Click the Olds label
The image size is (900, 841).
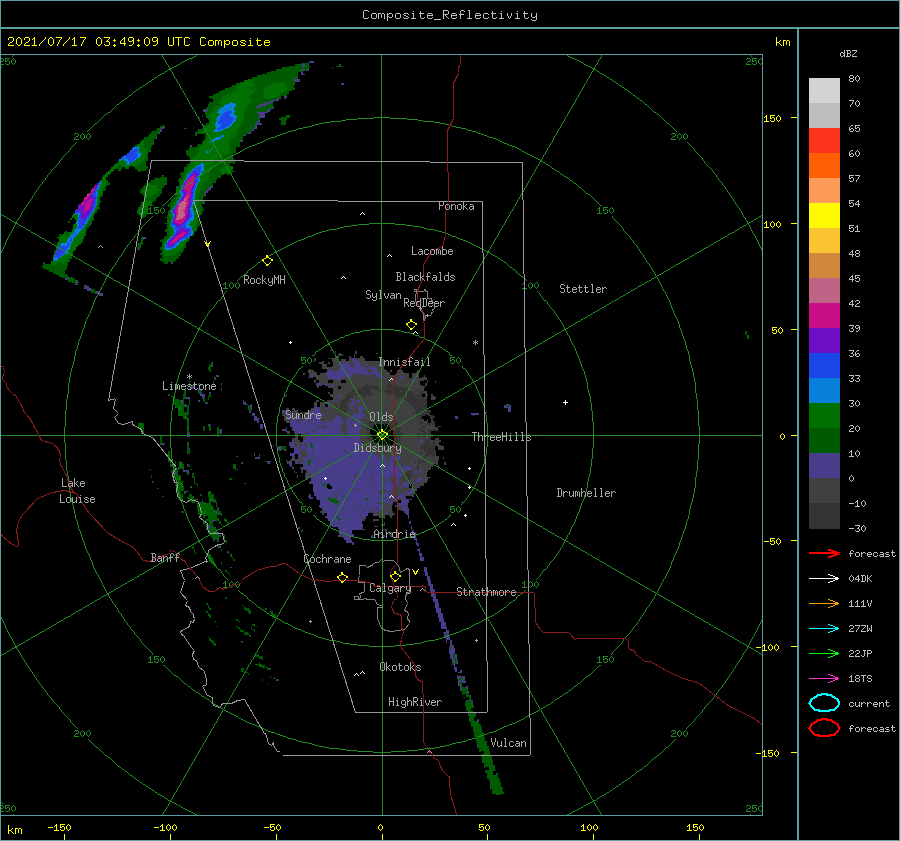381,417
